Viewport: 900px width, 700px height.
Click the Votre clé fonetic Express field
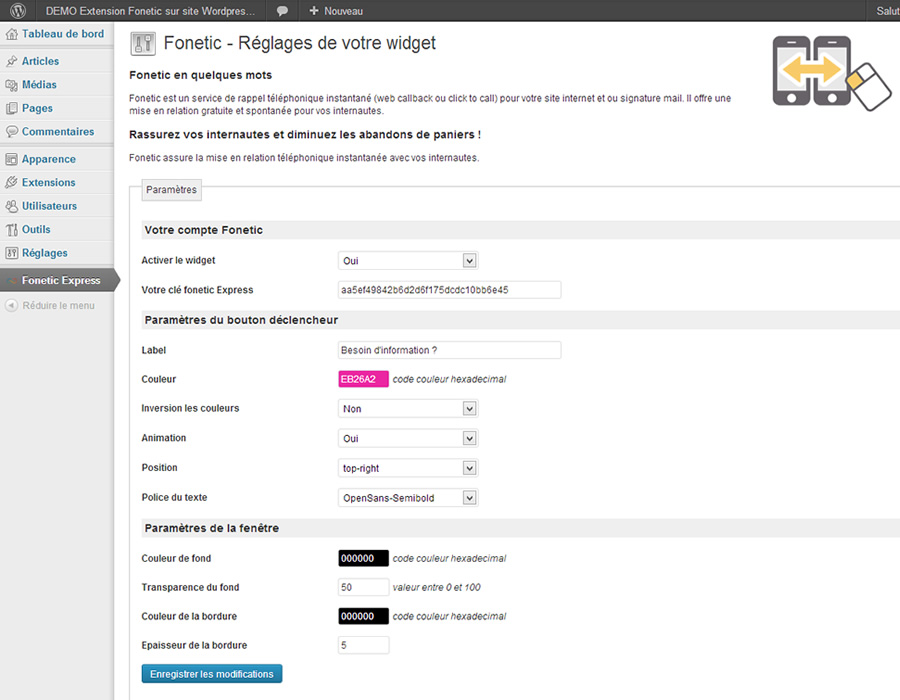pos(449,290)
